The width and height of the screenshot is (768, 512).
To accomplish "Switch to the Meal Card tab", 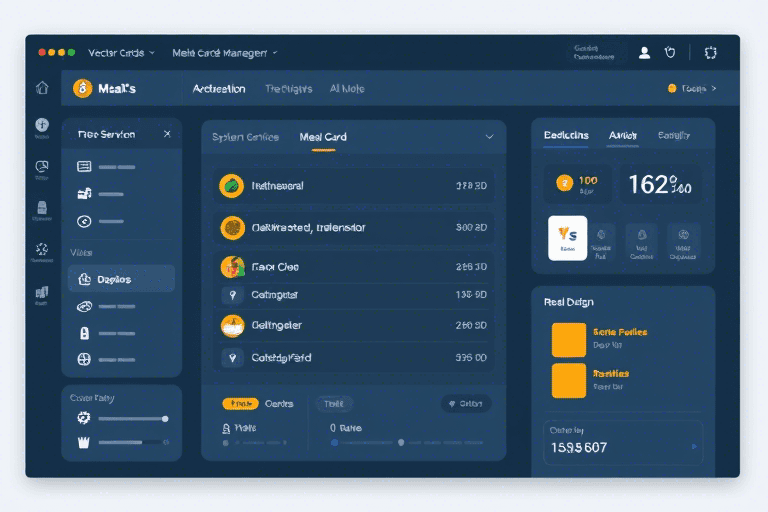I will [x=323, y=137].
